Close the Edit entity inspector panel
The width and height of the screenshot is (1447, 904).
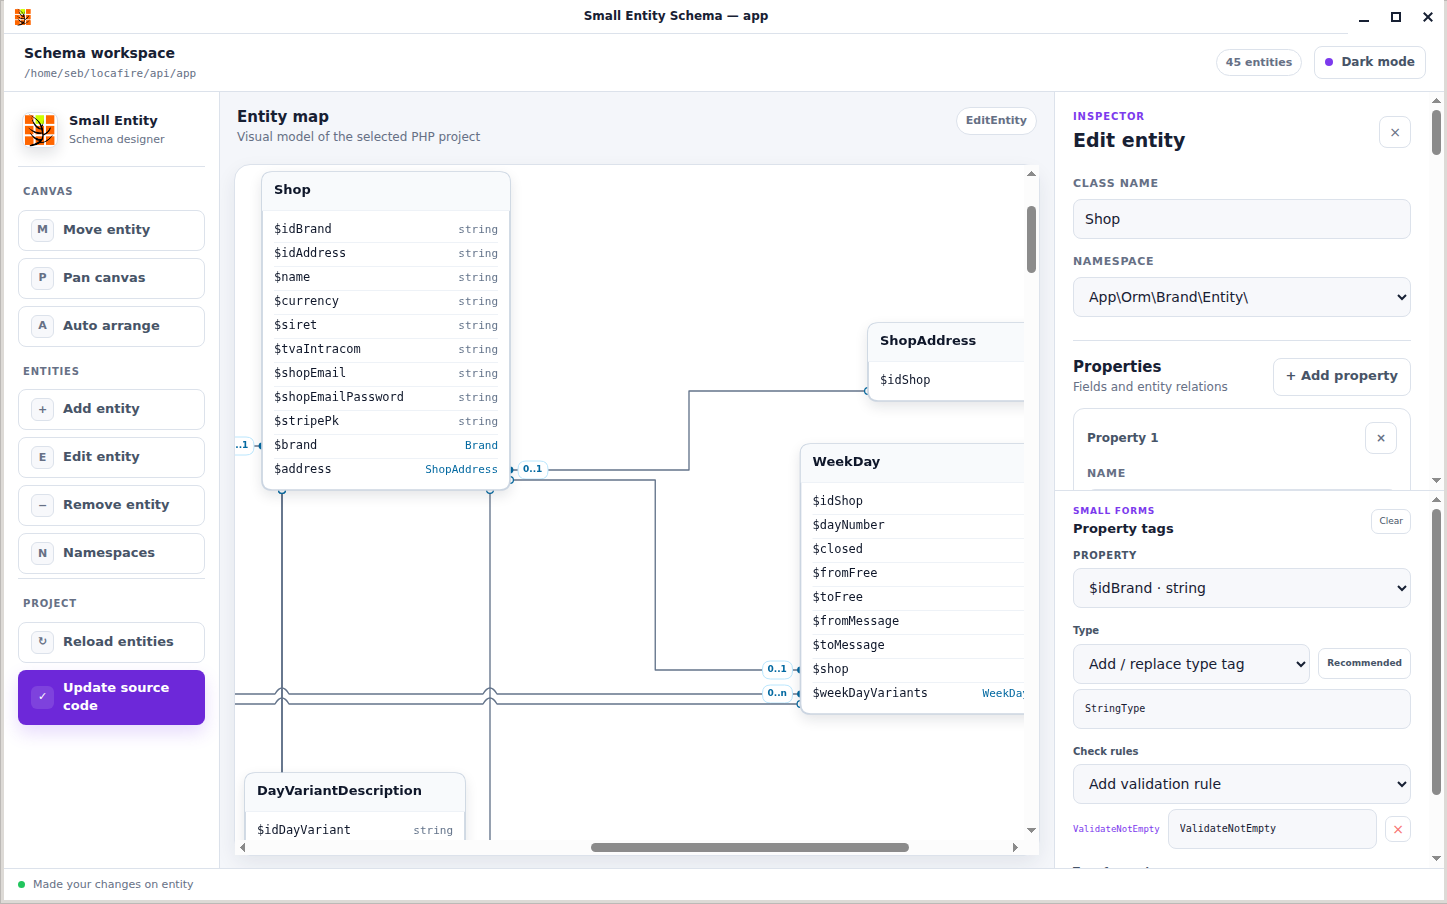click(1395, 132)
